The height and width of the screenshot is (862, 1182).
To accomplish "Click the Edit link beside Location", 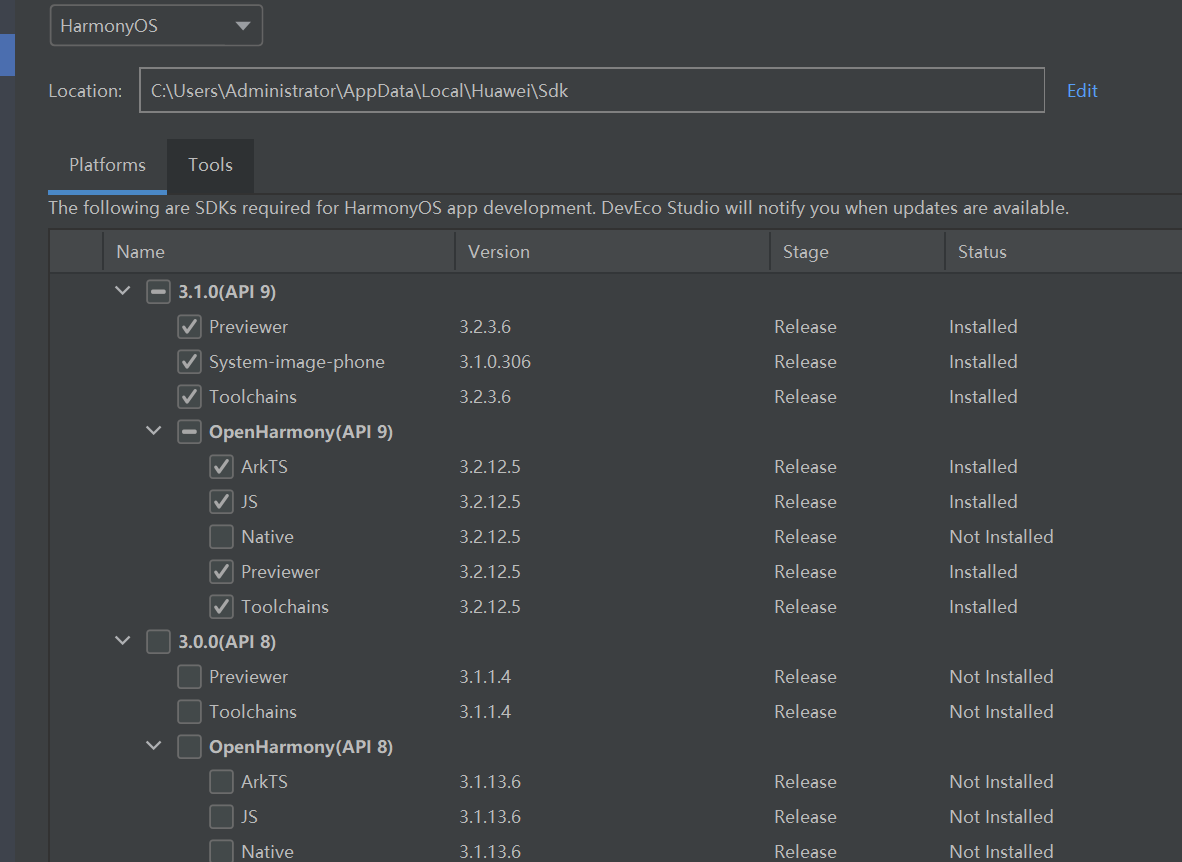I will coord(1082,90).
